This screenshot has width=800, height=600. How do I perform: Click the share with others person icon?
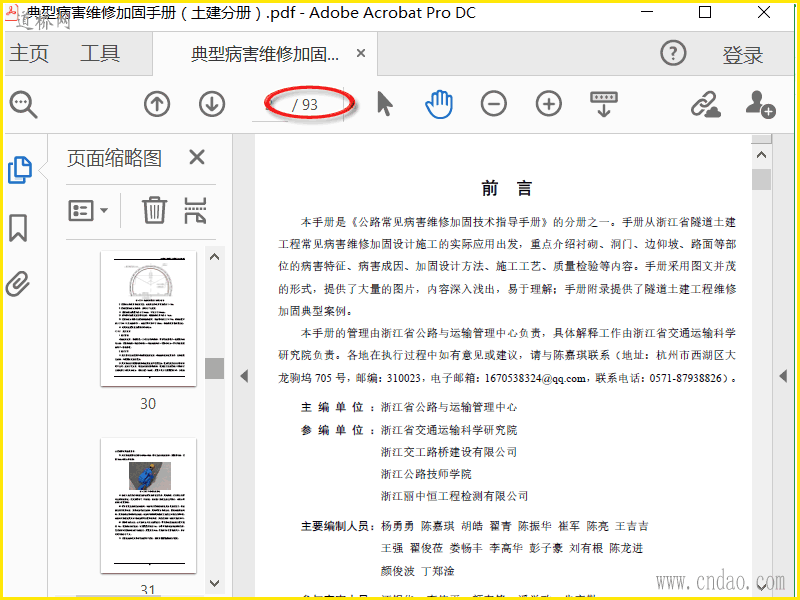tap(760, 105)
